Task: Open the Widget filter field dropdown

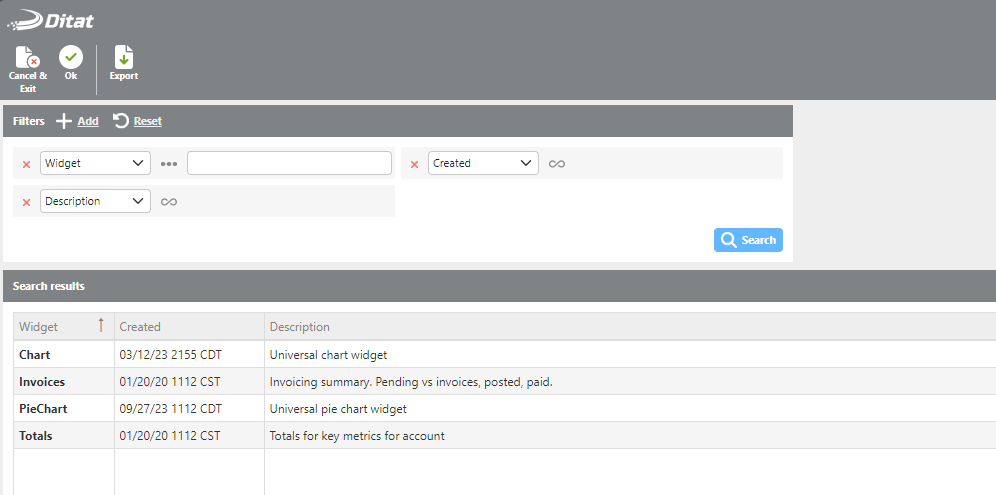Action: pos(95,163)
